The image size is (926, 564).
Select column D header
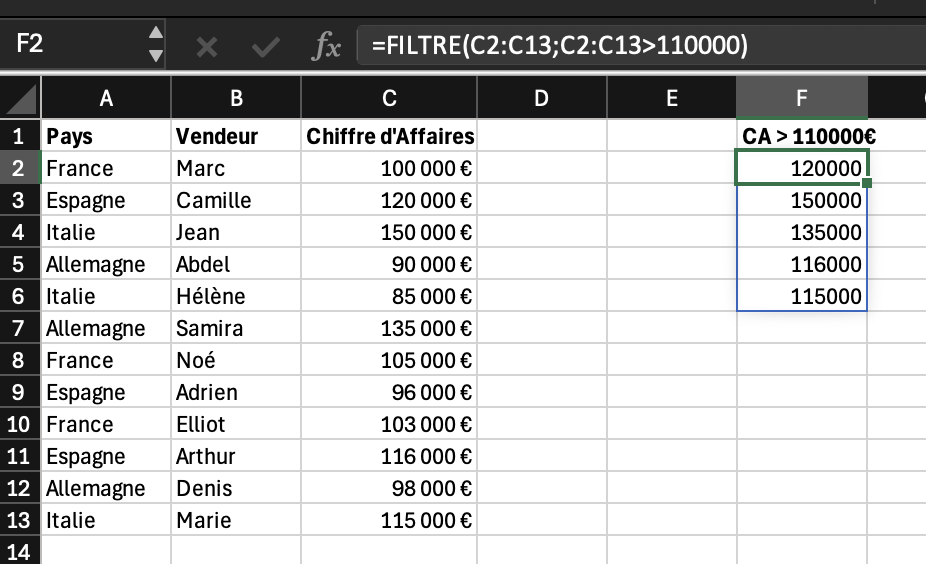pos(542,98)
